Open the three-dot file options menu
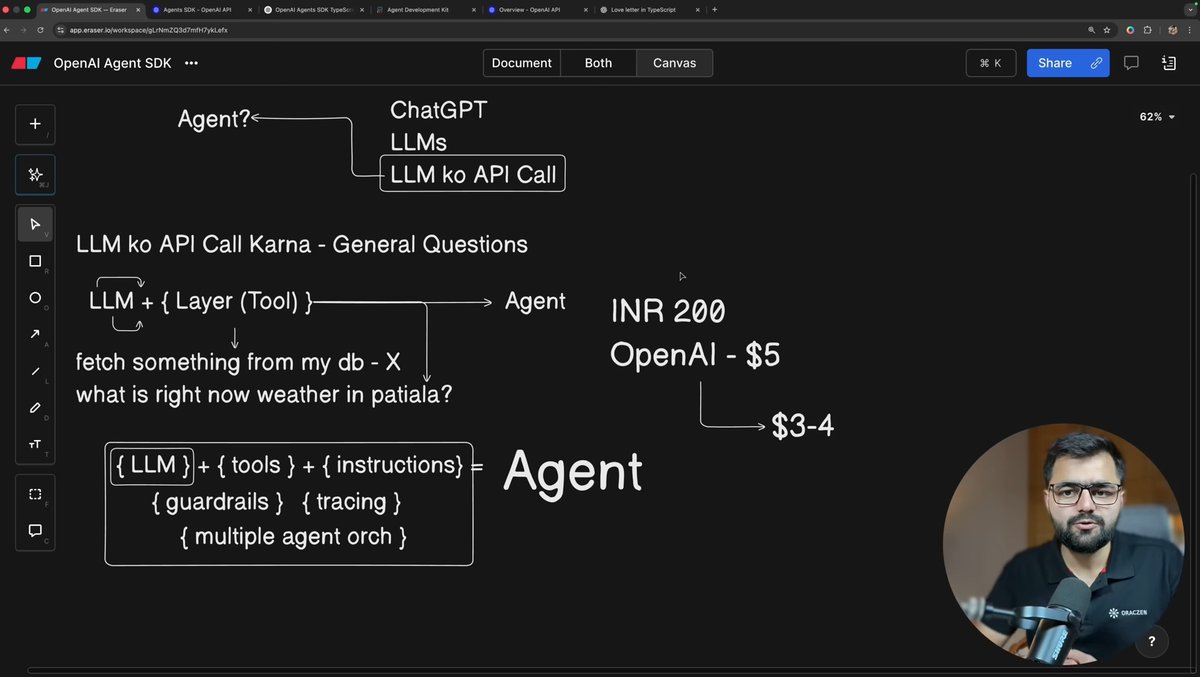The width and height of the screenshot is (1200, 677). tap(191, 63)
